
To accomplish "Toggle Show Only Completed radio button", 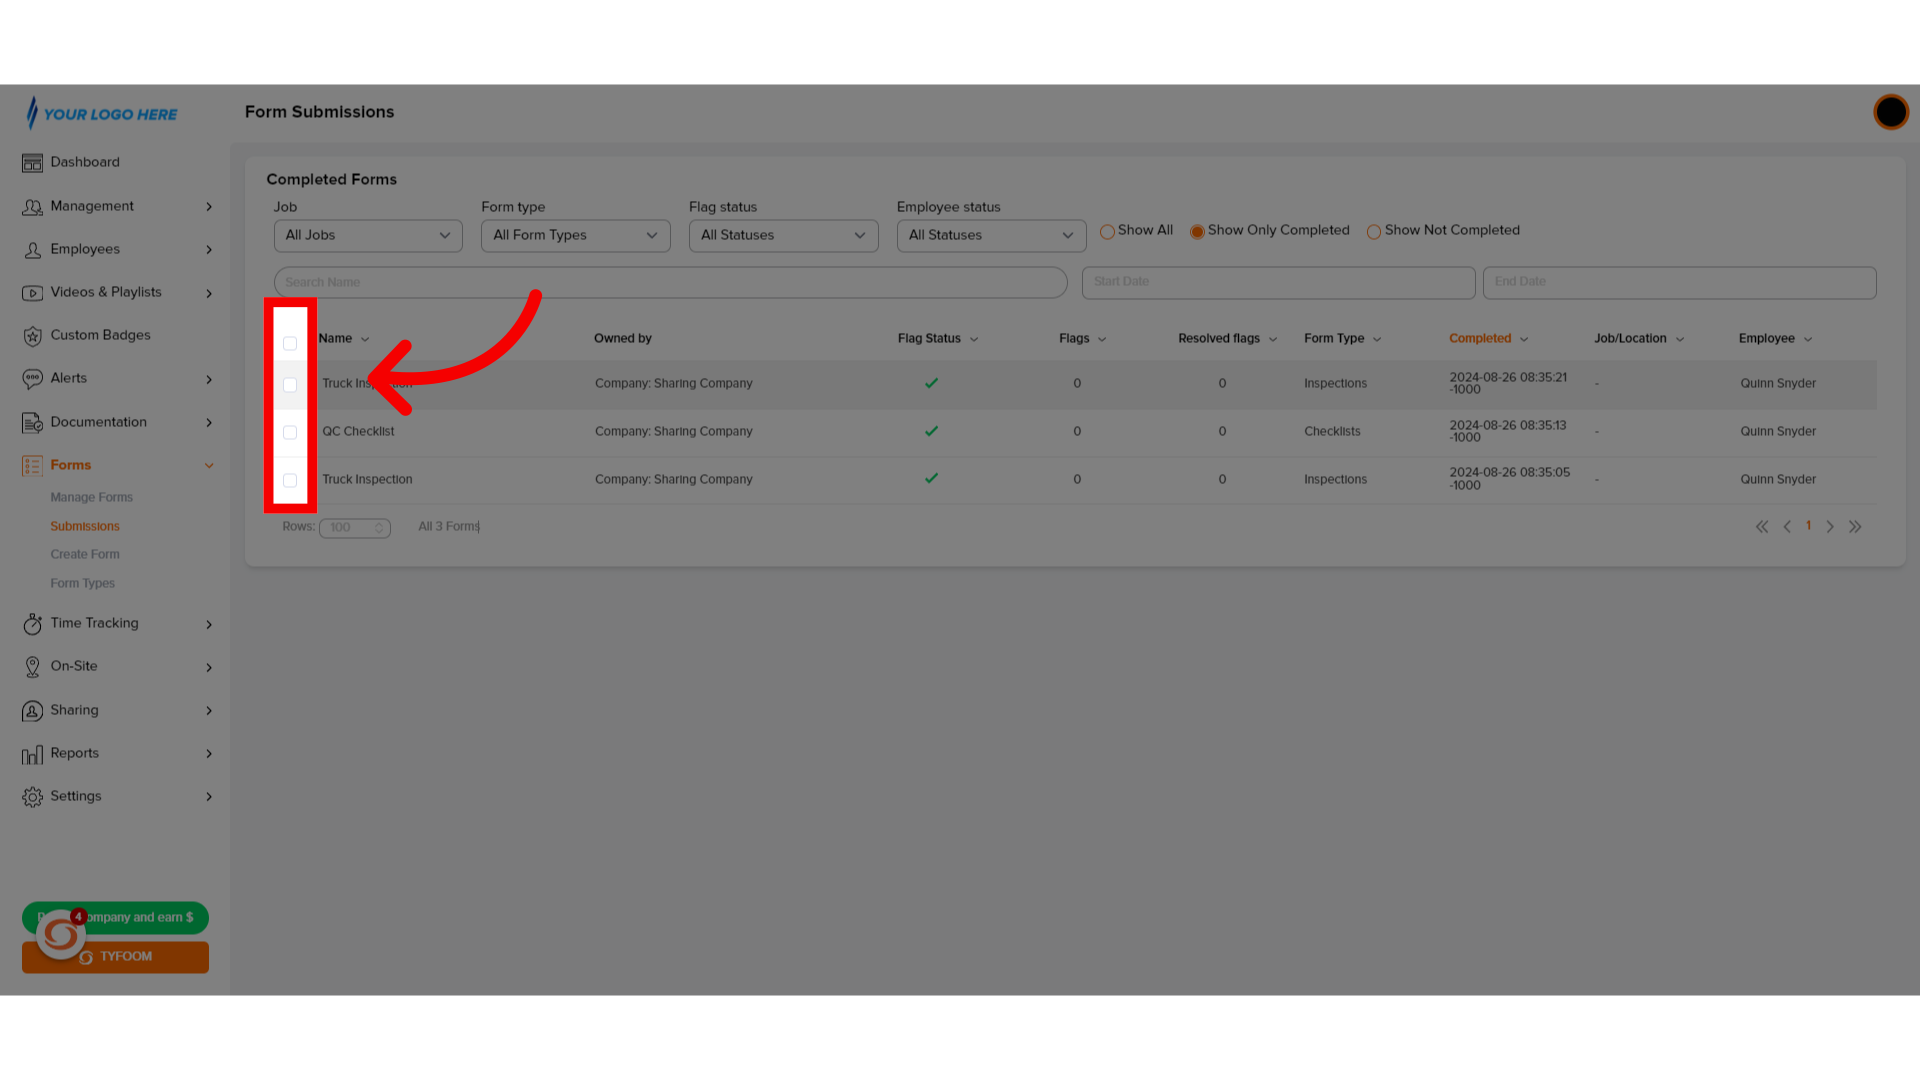I will coord(1196,231).
